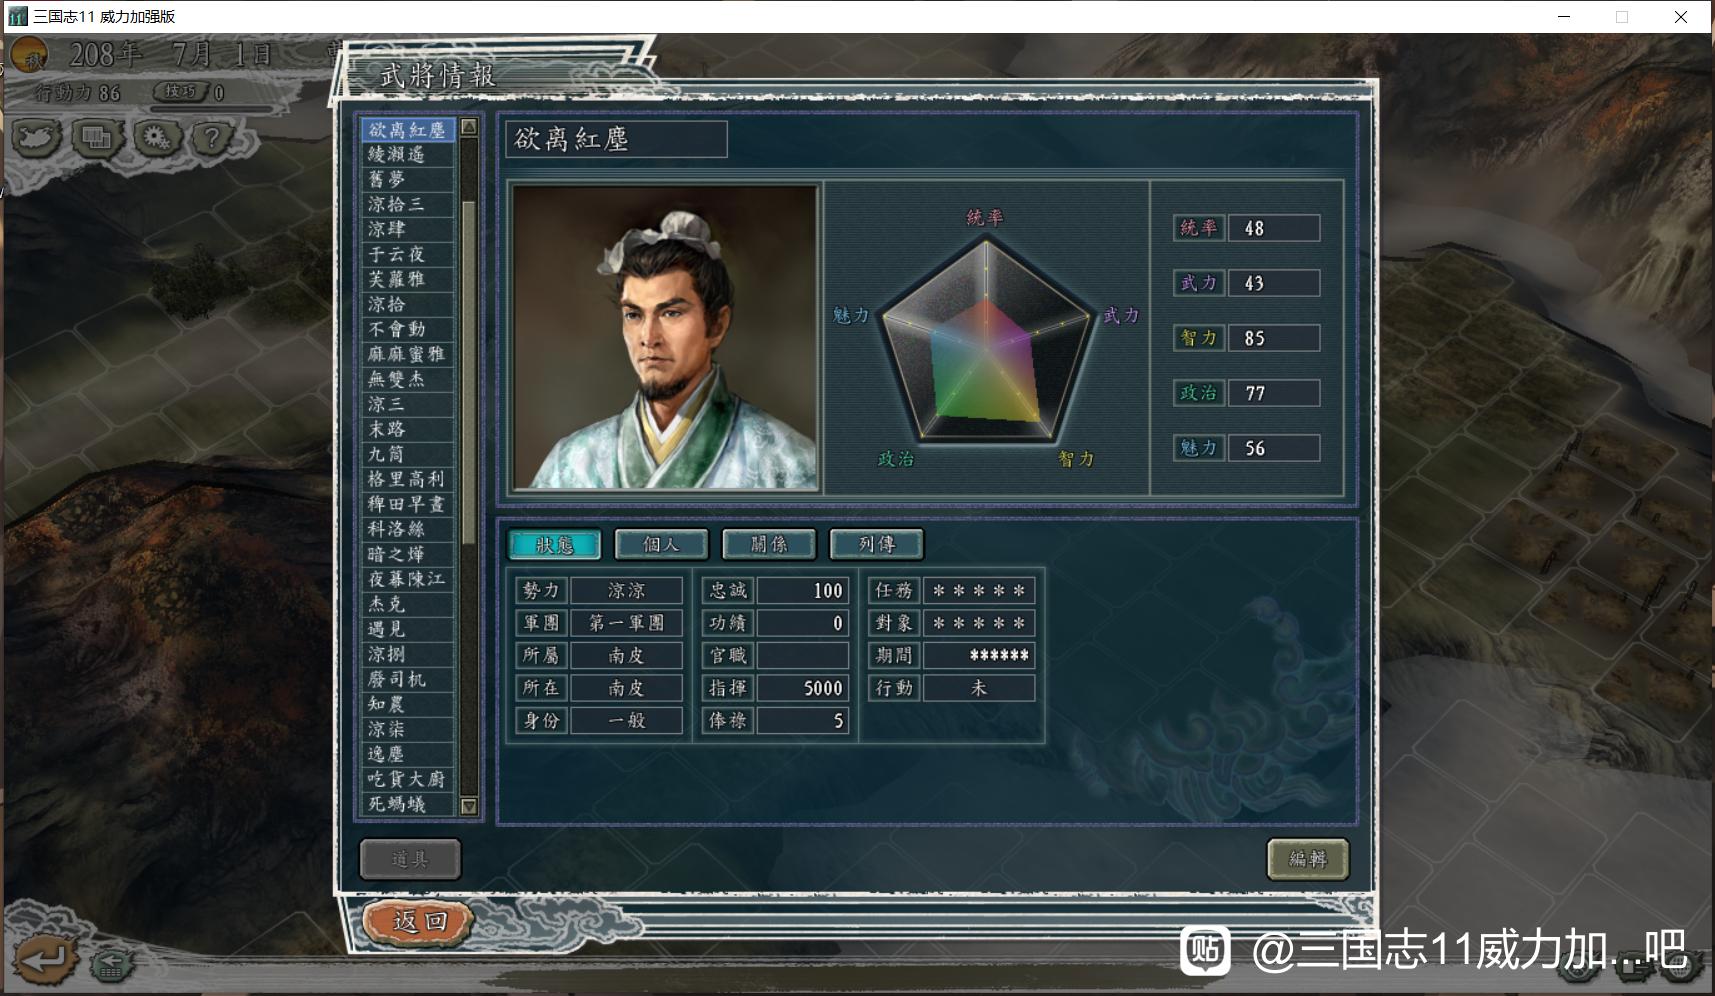Image resolution: width=1715 pixels, height=996 pixels.
Task: Select officer 知農 in the list
Action: click(x=408, y=705)
